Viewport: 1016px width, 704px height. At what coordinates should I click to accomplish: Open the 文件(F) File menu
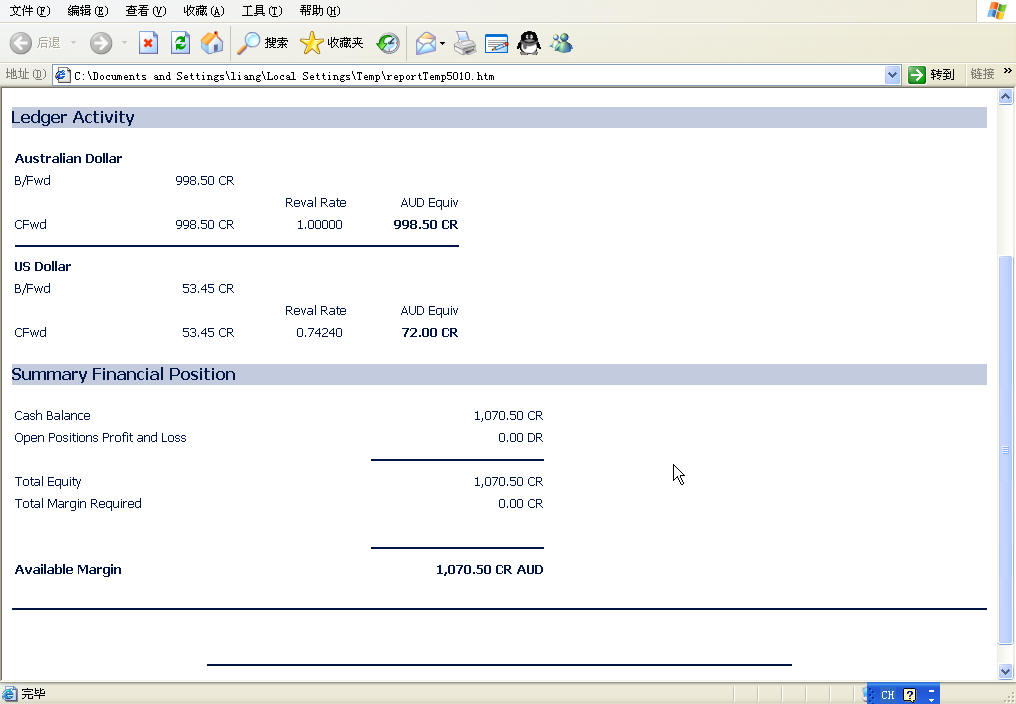(x=29, y=10)
